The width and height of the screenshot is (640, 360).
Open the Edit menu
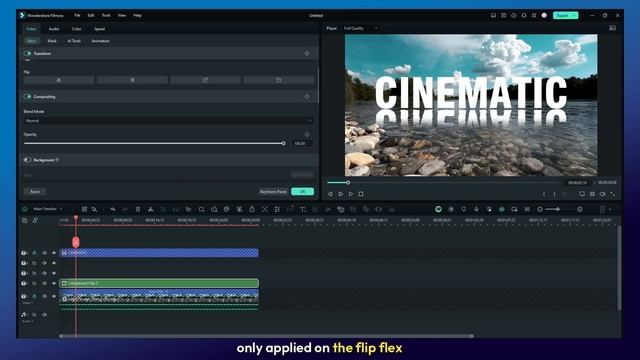pyautogui.click(x=91, y=16)
